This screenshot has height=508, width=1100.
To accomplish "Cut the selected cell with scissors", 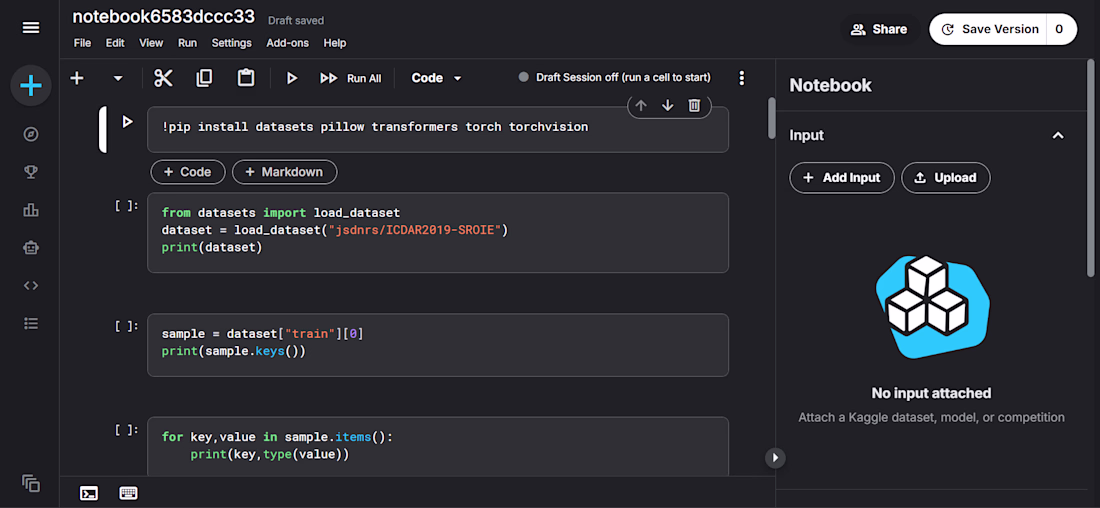I will (163, 78).
